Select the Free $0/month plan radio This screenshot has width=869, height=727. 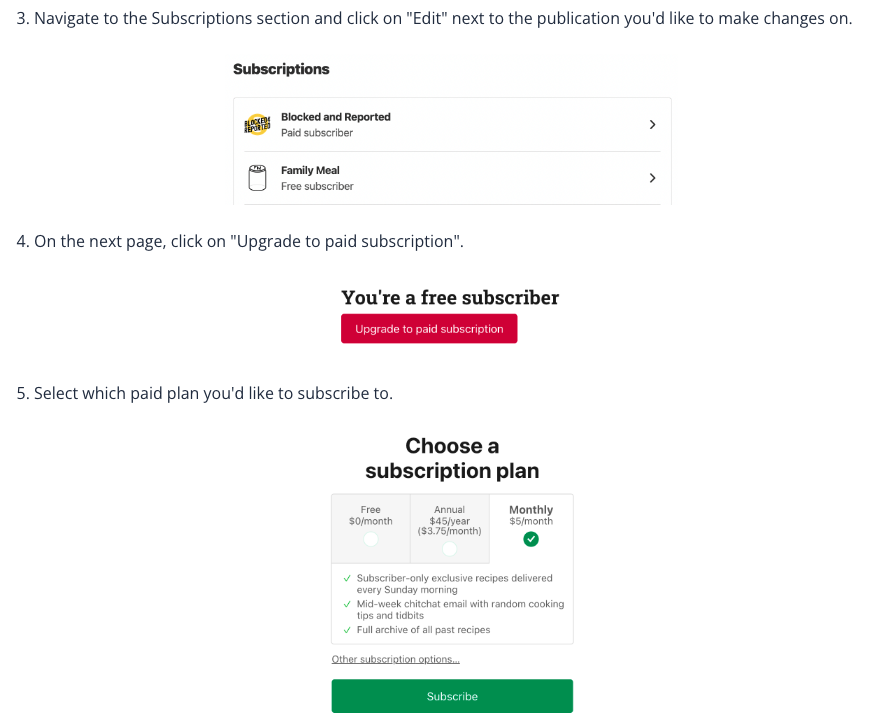point(371,539)
